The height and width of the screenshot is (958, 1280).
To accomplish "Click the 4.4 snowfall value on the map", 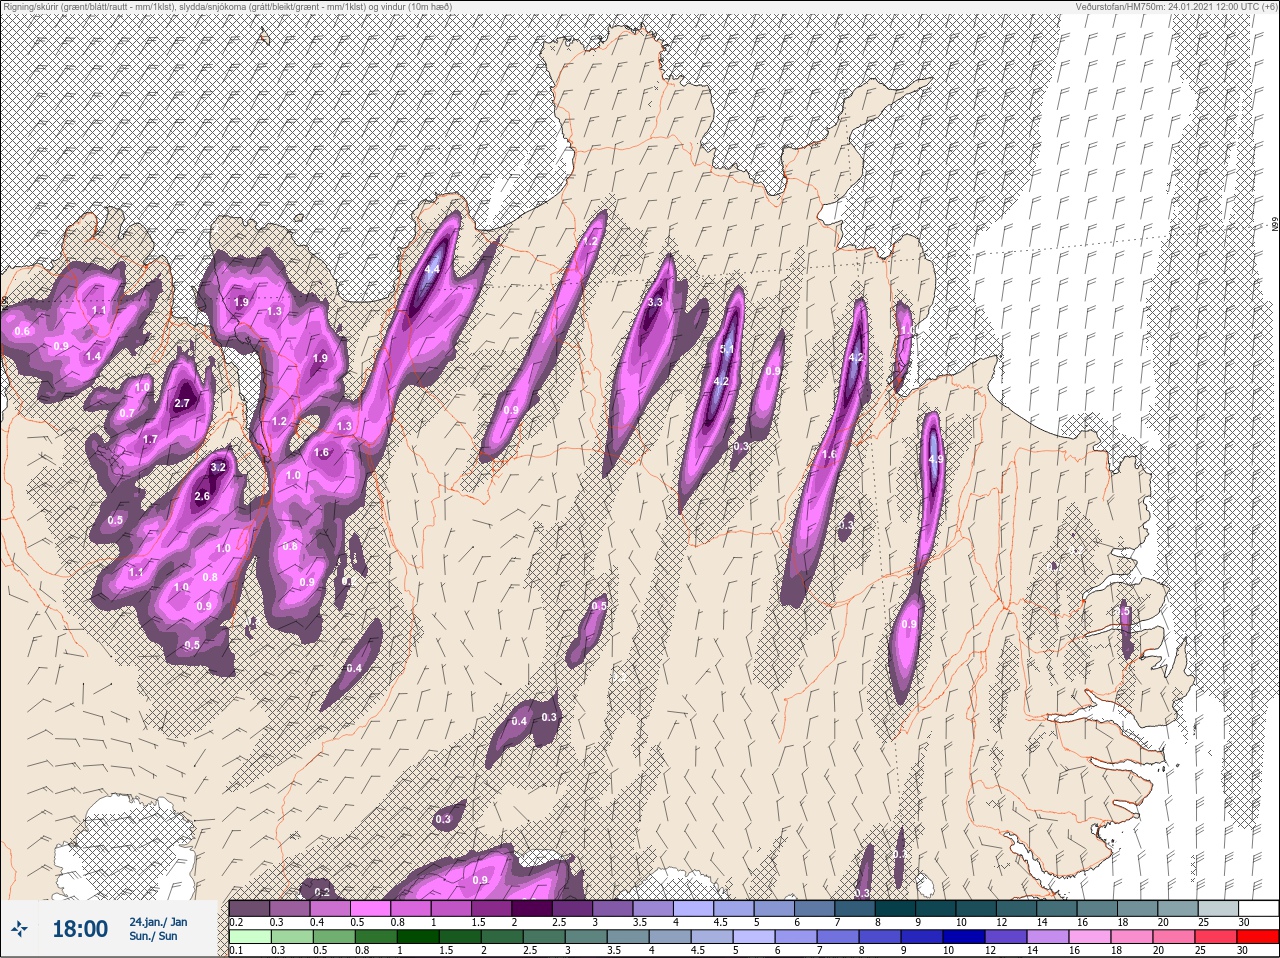I will pos(432,269).
